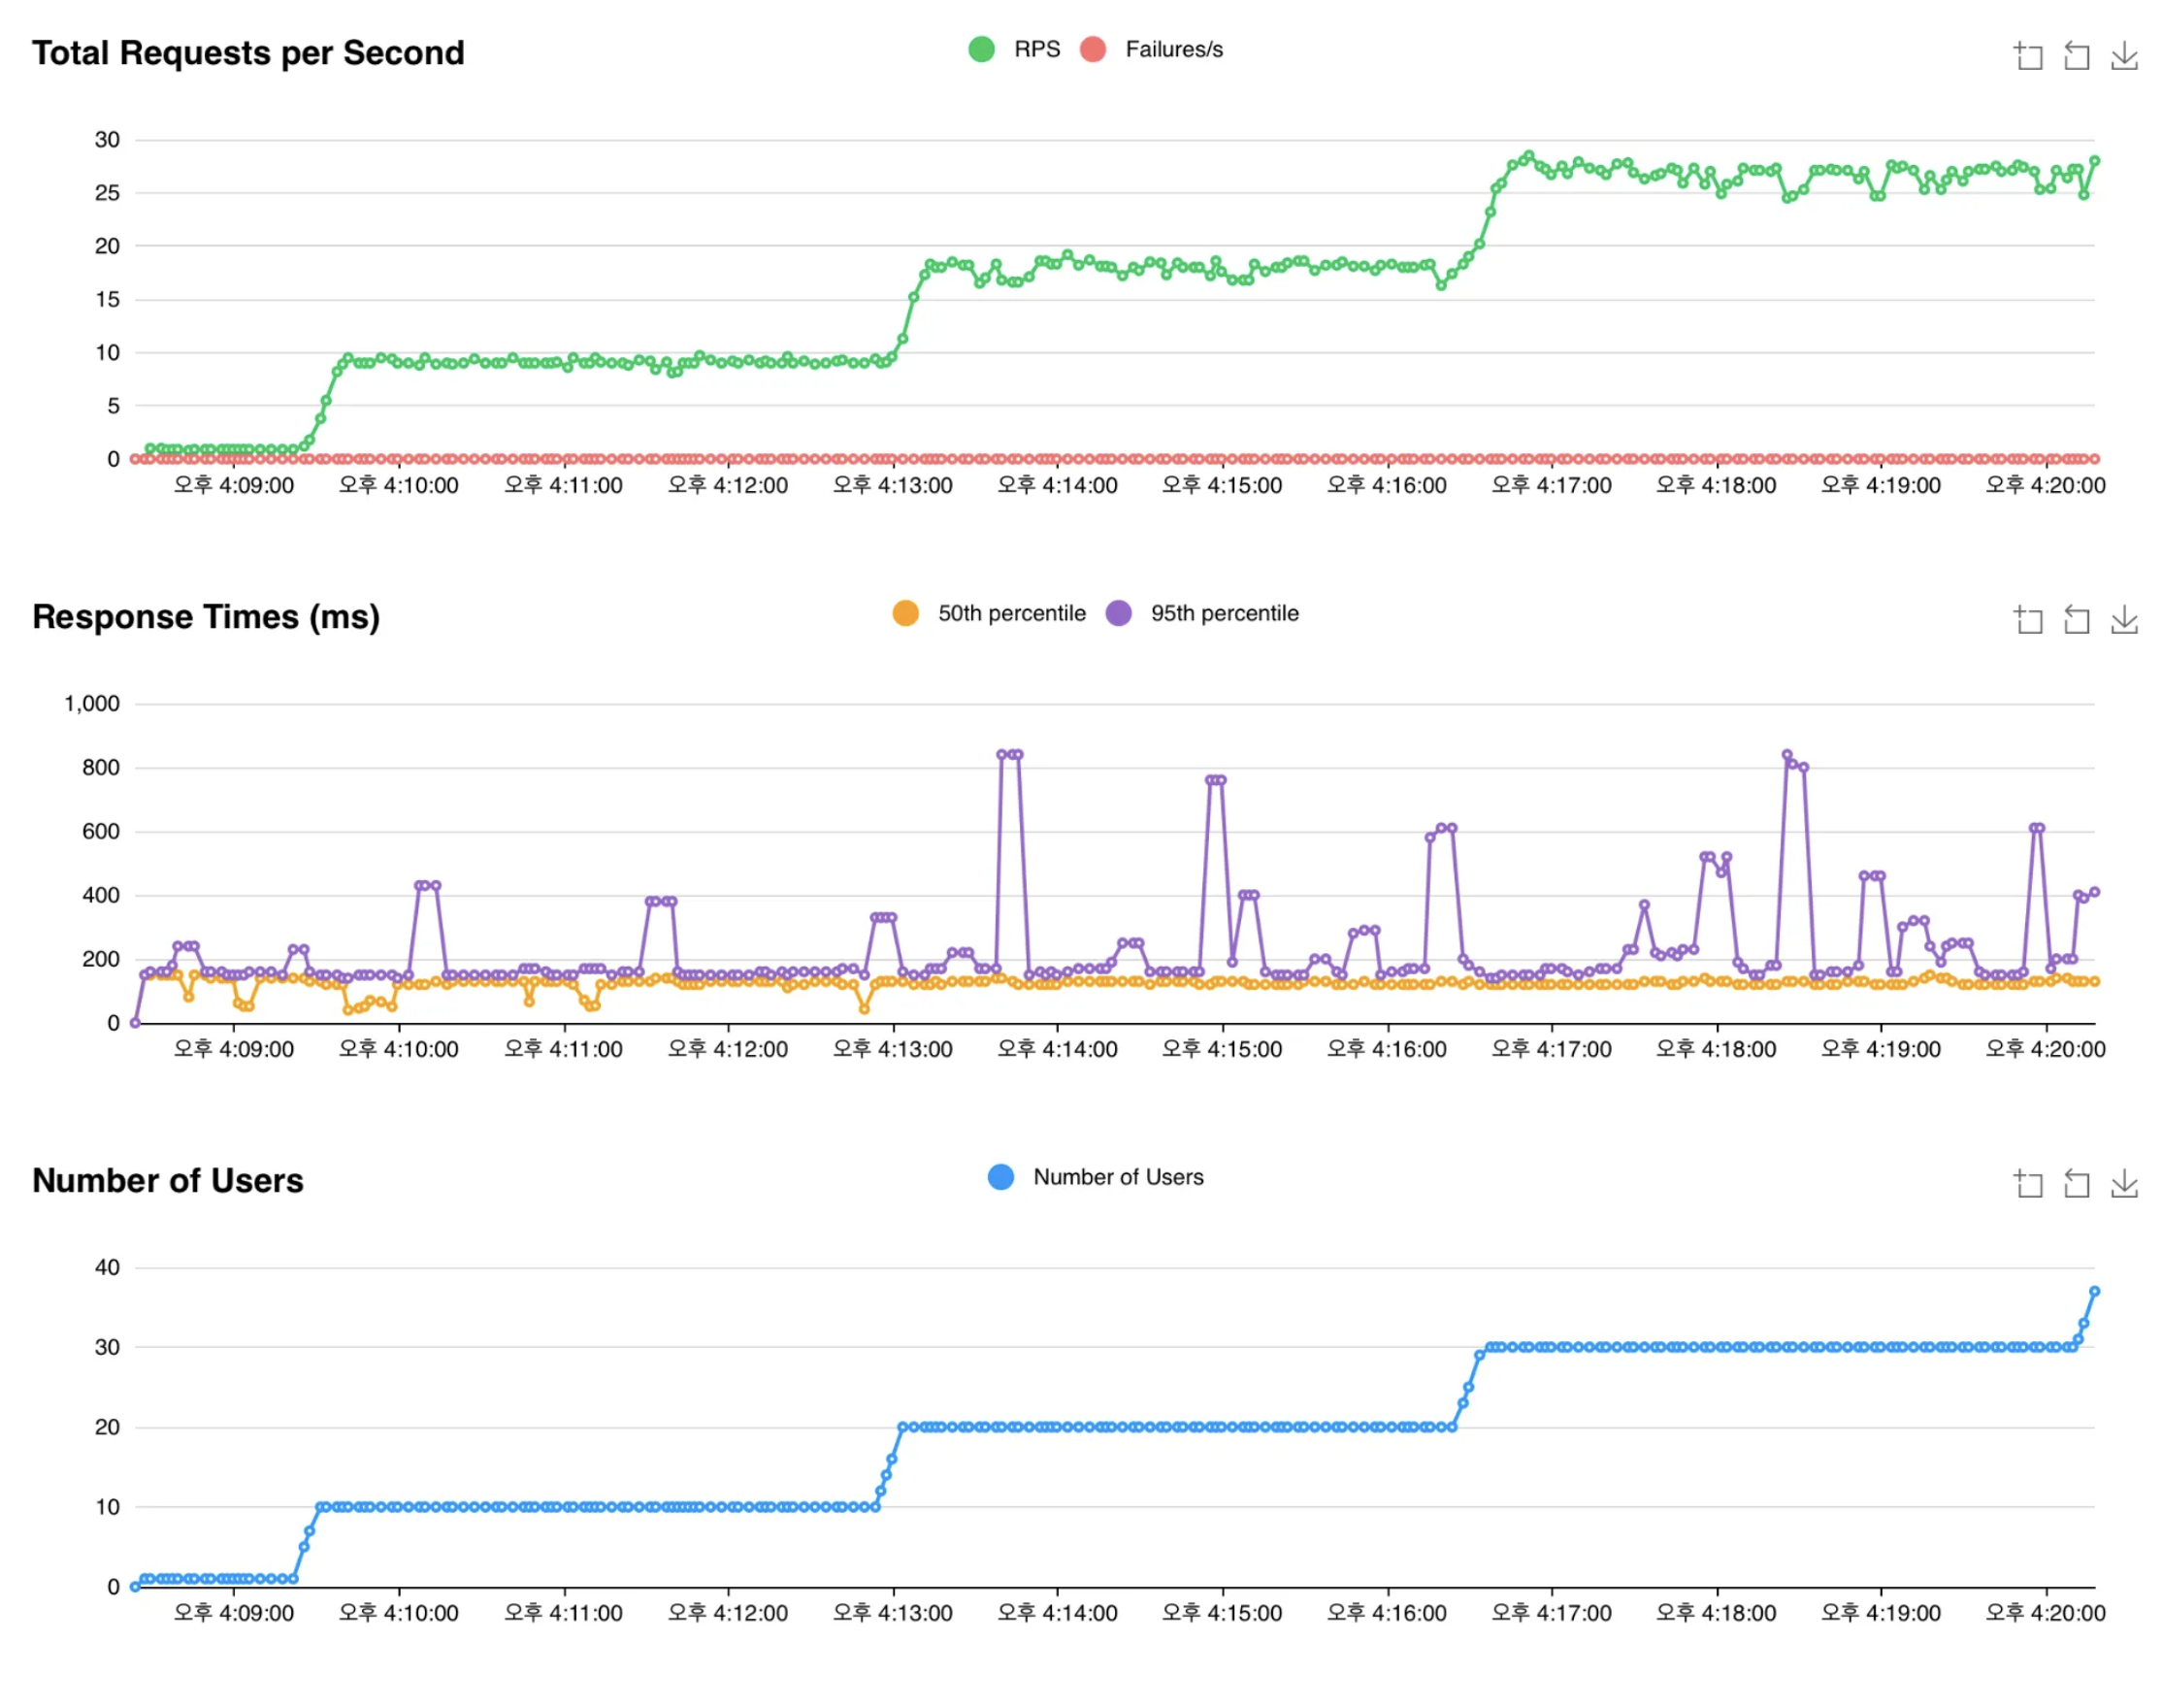Click final green RPS data point at right edge
Viewport: 2162px width, 1708px height.
pyautogui.click(x=2094, y=160)
